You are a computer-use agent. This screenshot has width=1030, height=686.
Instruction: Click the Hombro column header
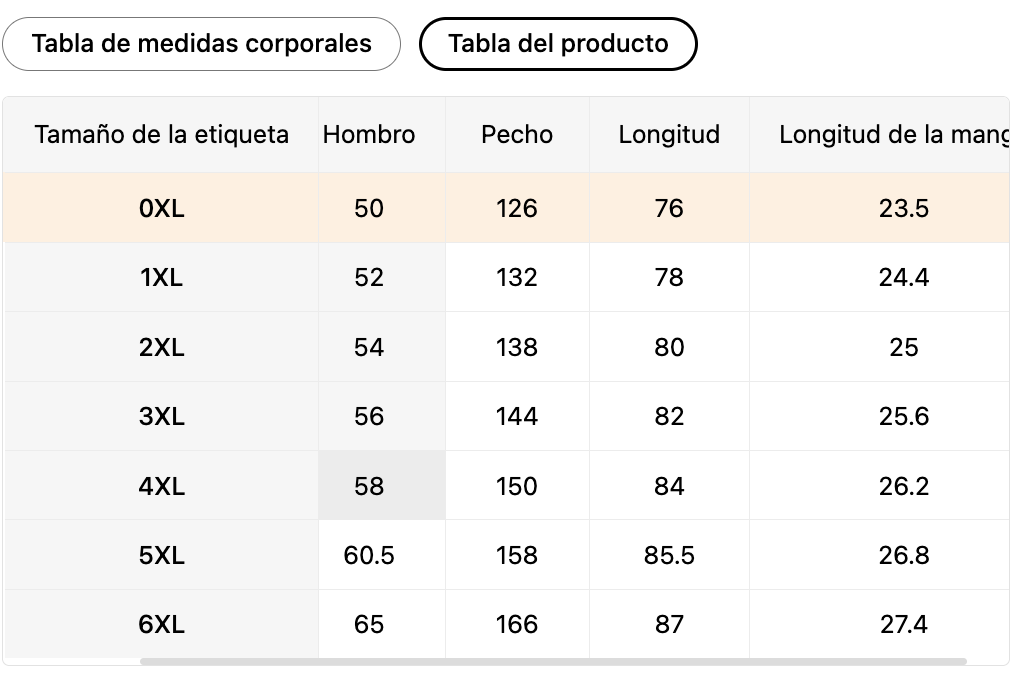click(x=369, y=134)
